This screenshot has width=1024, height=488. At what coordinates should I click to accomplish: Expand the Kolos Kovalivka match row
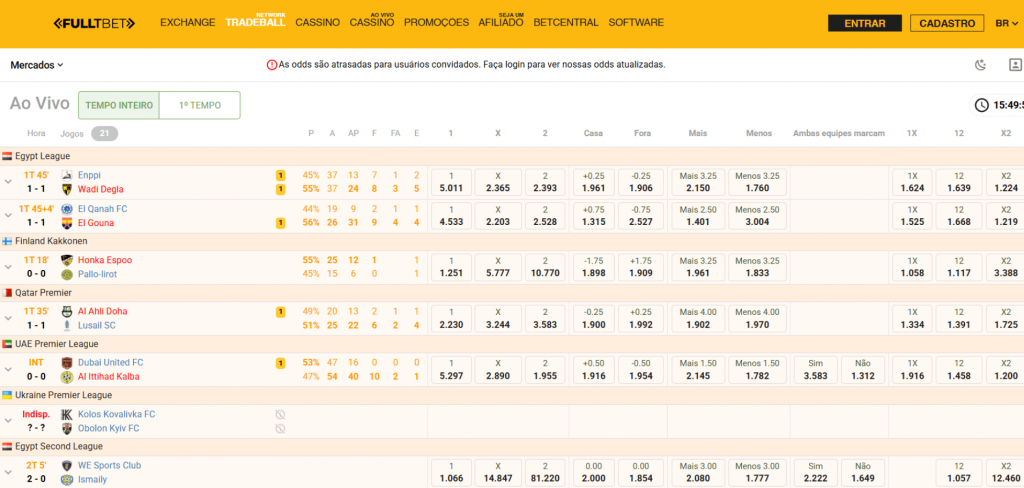(x=8, y=421)
